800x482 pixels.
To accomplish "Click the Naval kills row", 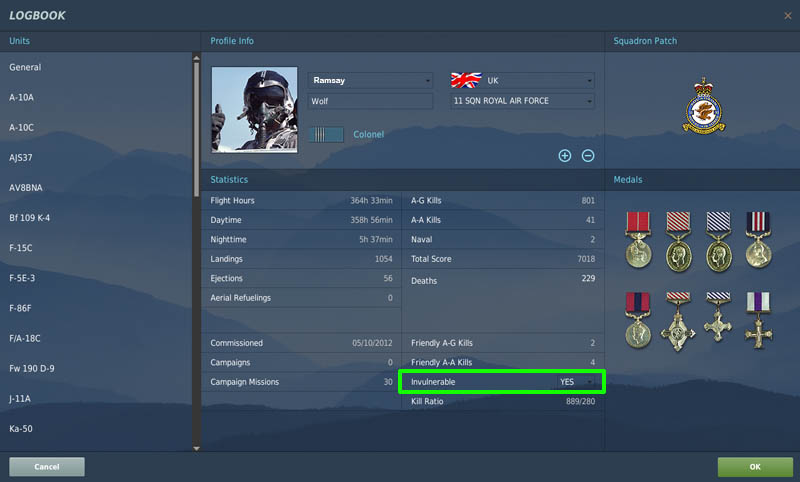I will tap(503, 239).
